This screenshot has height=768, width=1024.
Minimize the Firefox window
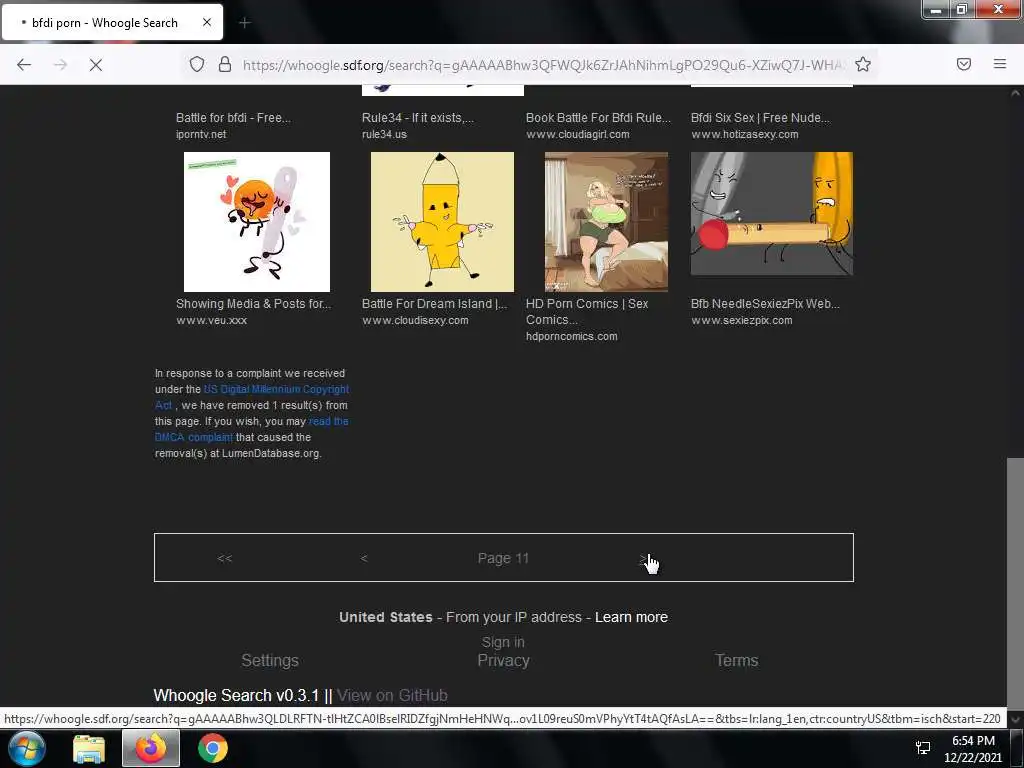pyautogui.click(x=936, y=10)
